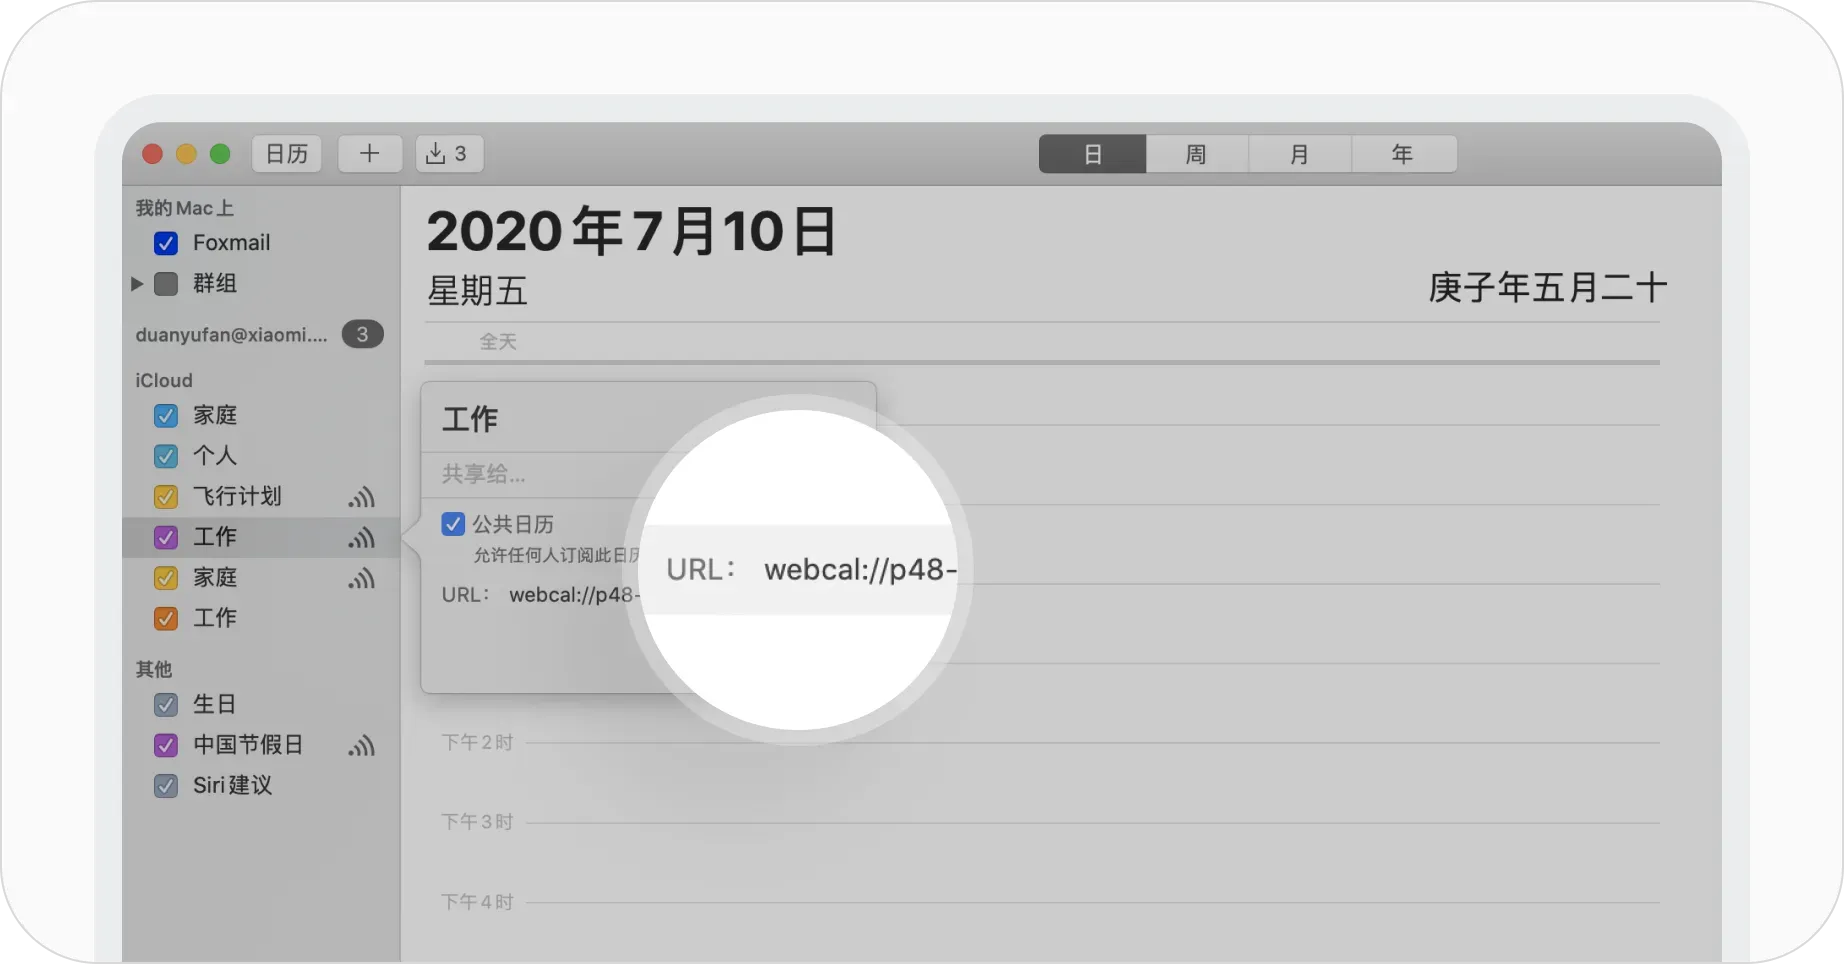The height and width of the screenshot is (964, 1844).
Task: Switch to the 年 view tab
Action: (1402, 154)
